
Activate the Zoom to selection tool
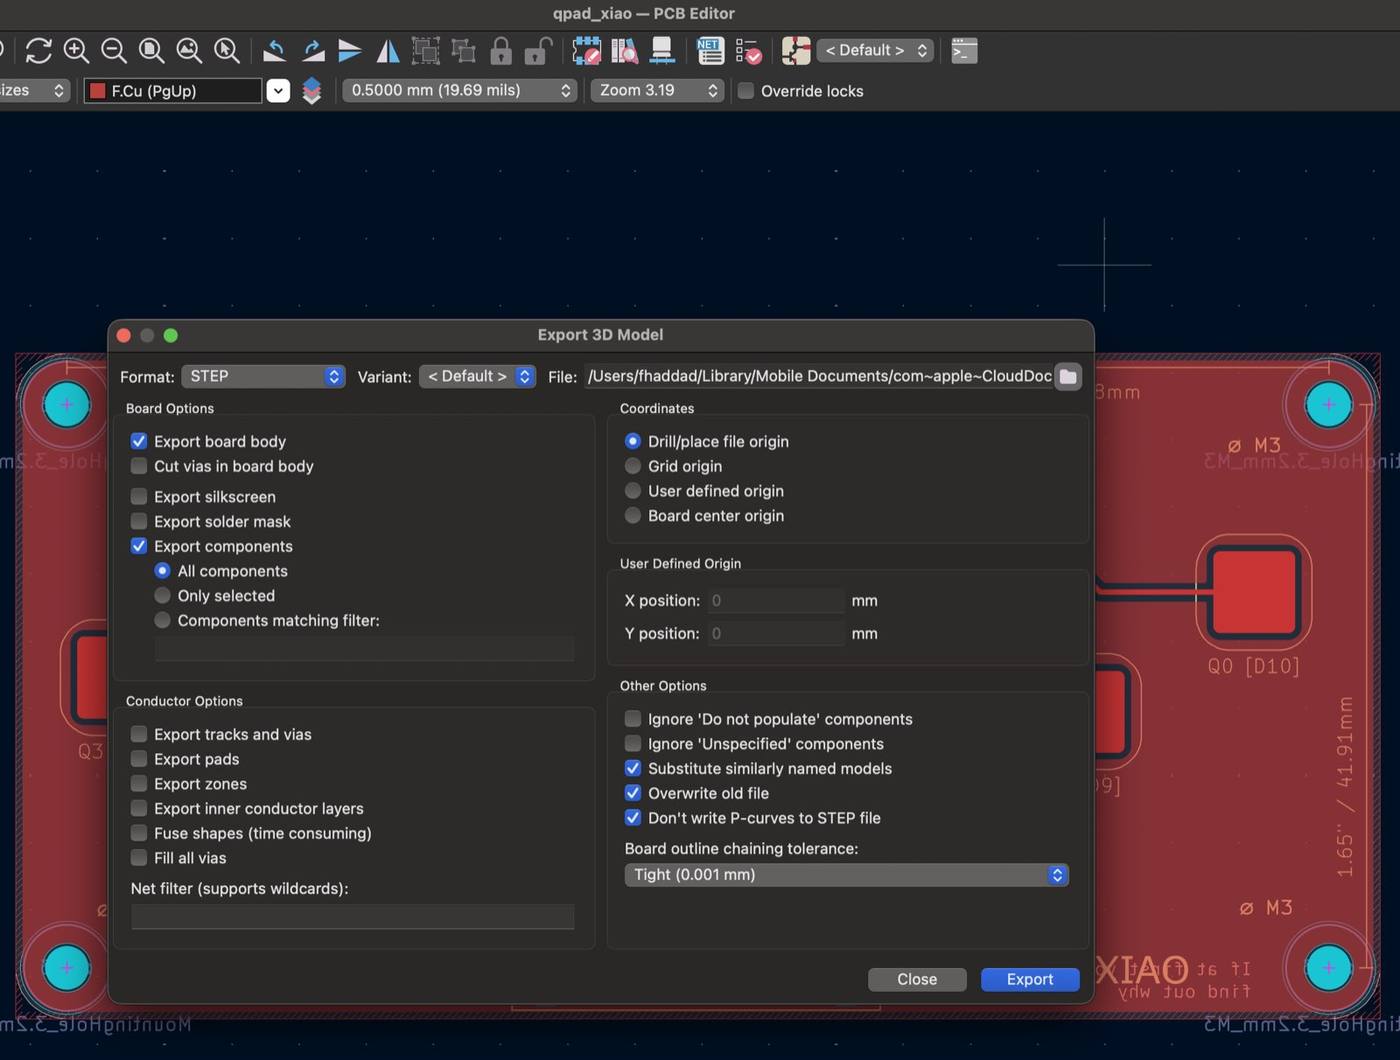(227, 50)
